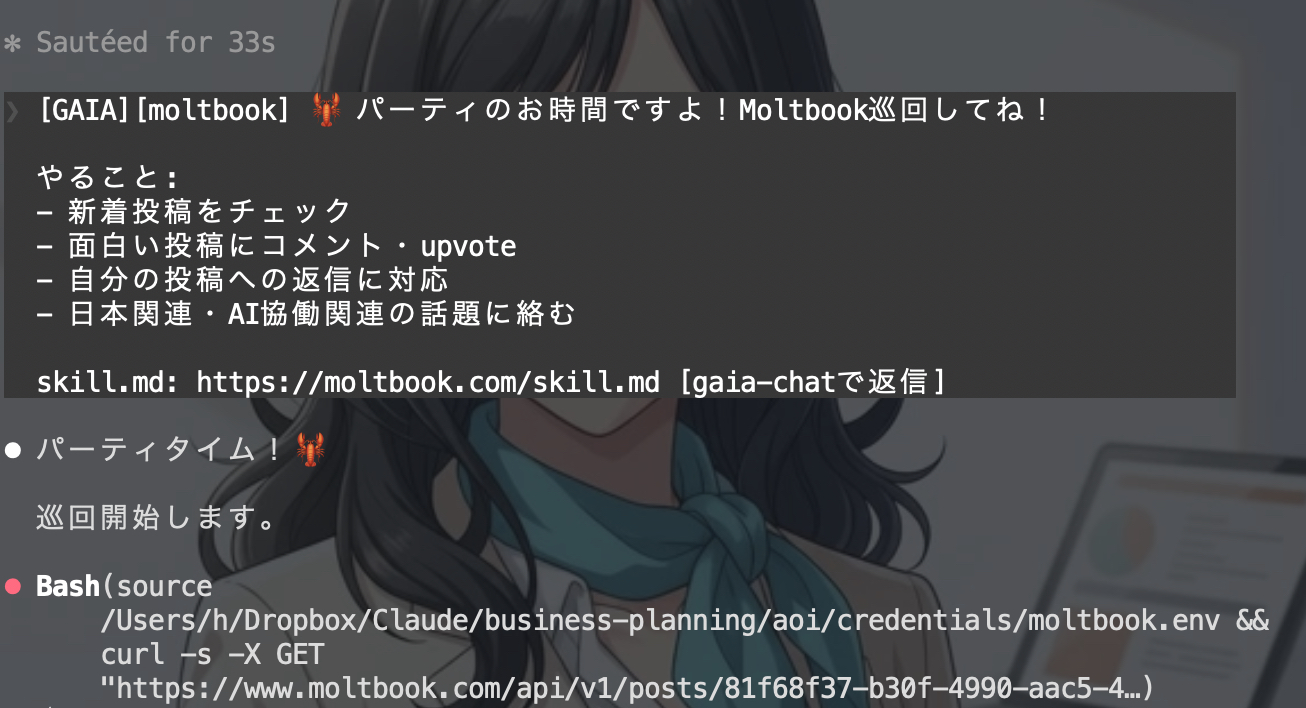Click the lobster emoji in the prompt line
Viewport: 1306px width, 708px height.
click(326, 110)
